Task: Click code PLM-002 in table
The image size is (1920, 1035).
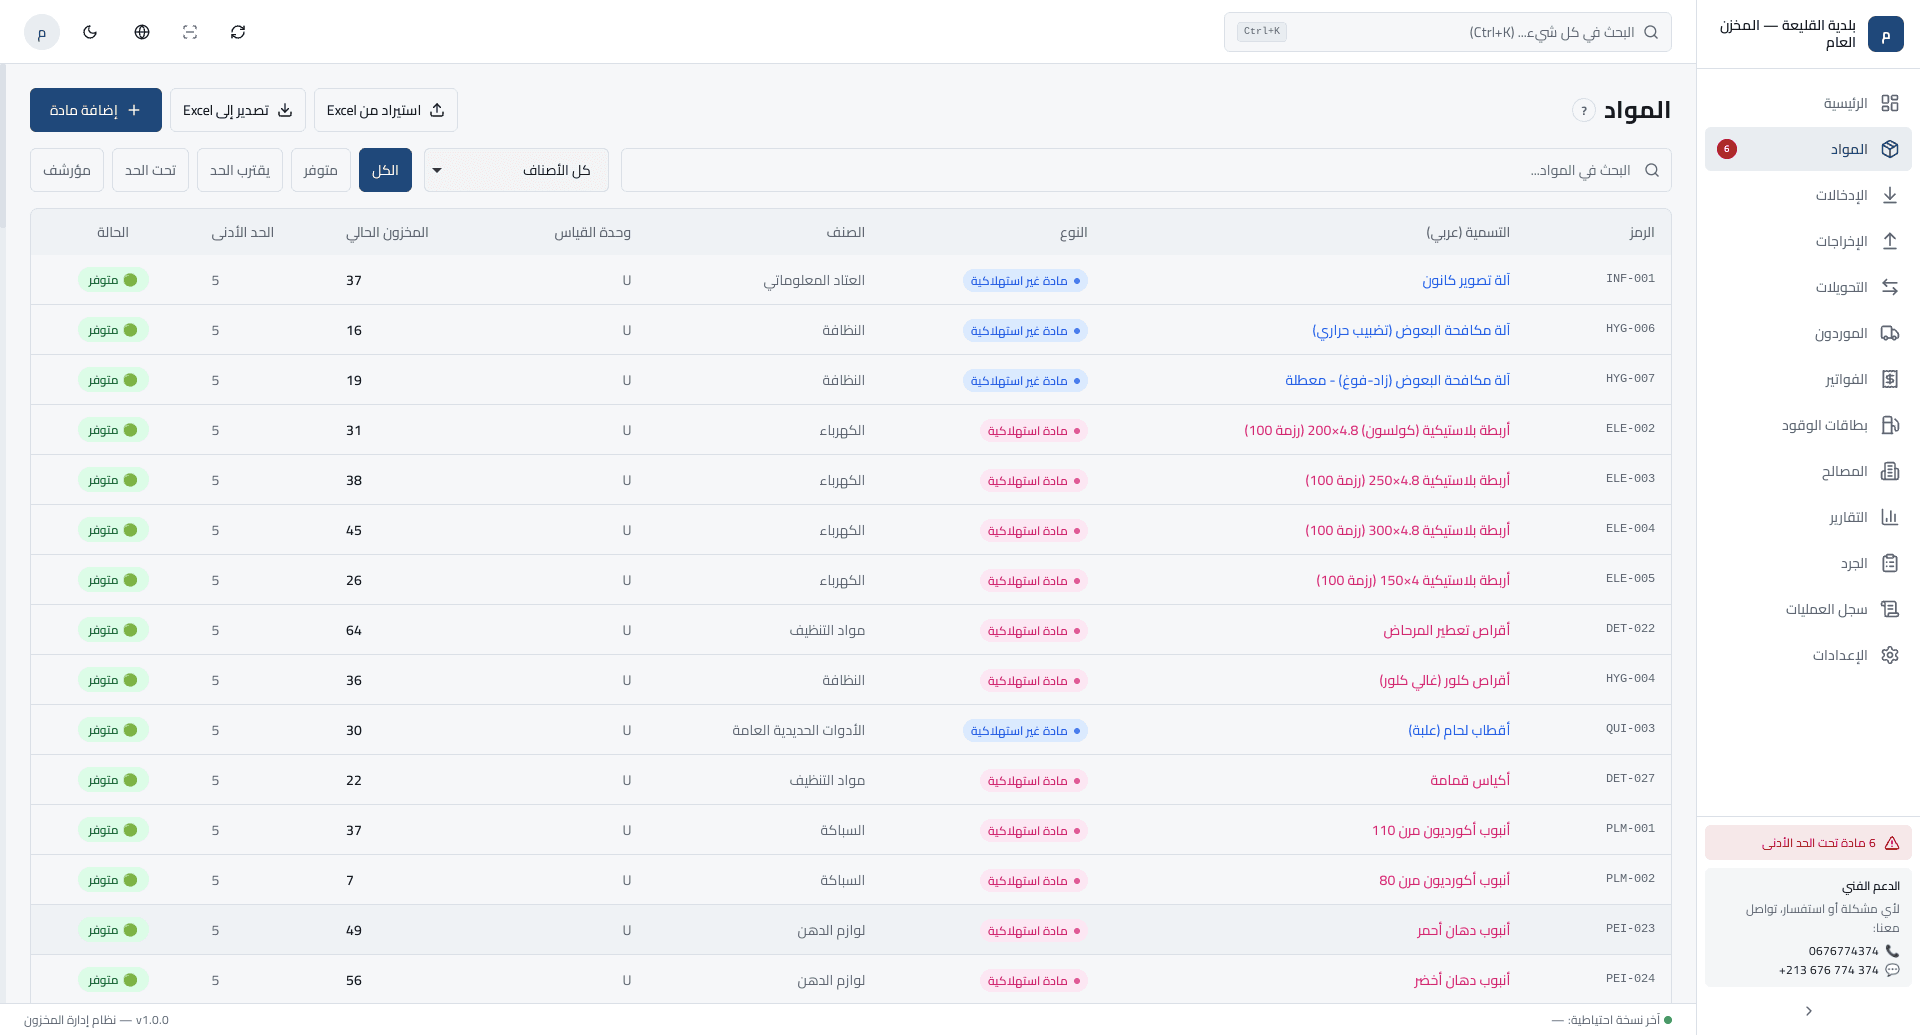Action: click(1630, 879)
